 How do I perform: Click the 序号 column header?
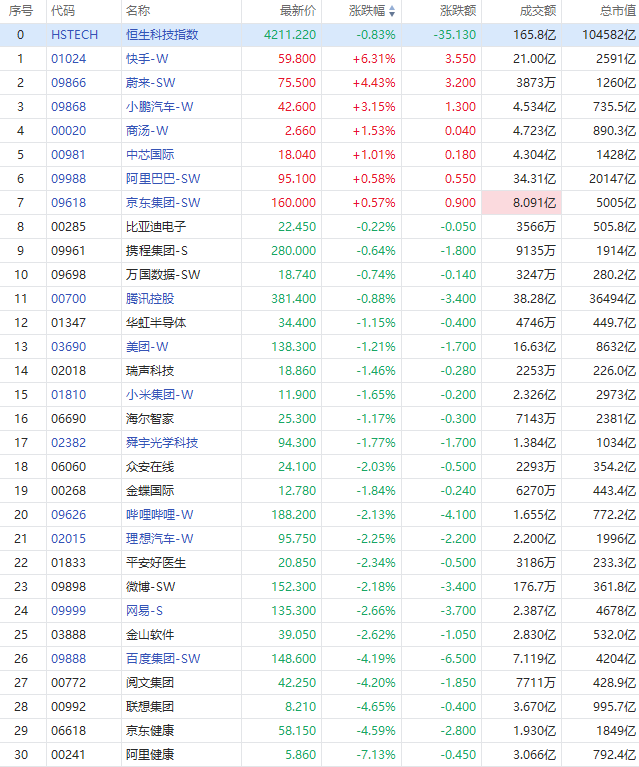pyautogui.click(x=21, y=11)
